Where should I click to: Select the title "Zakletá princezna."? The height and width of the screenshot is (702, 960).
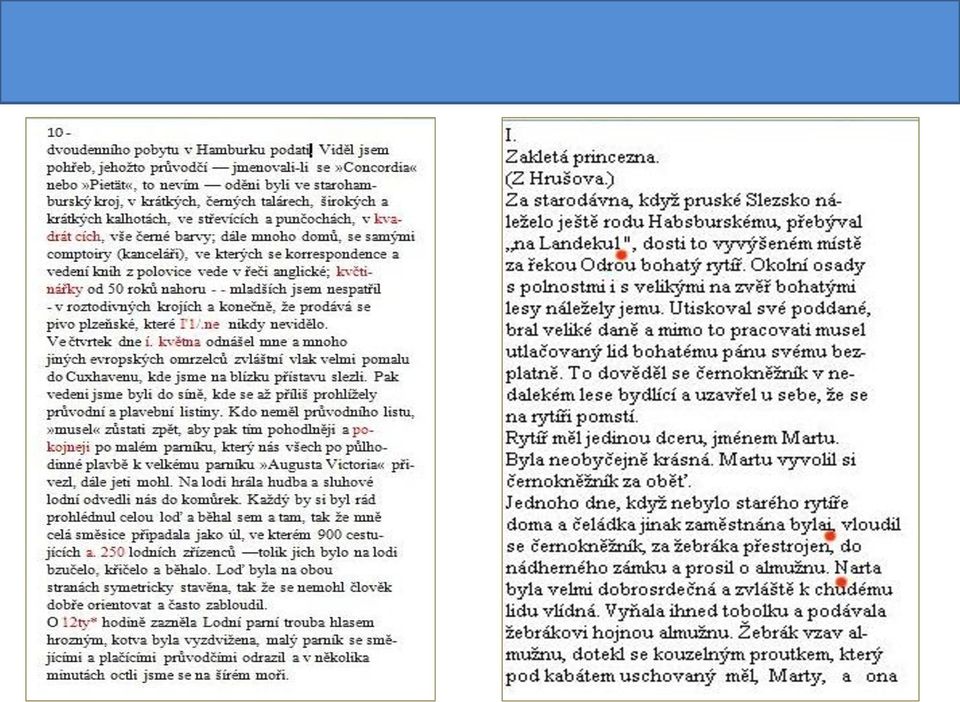582,157
